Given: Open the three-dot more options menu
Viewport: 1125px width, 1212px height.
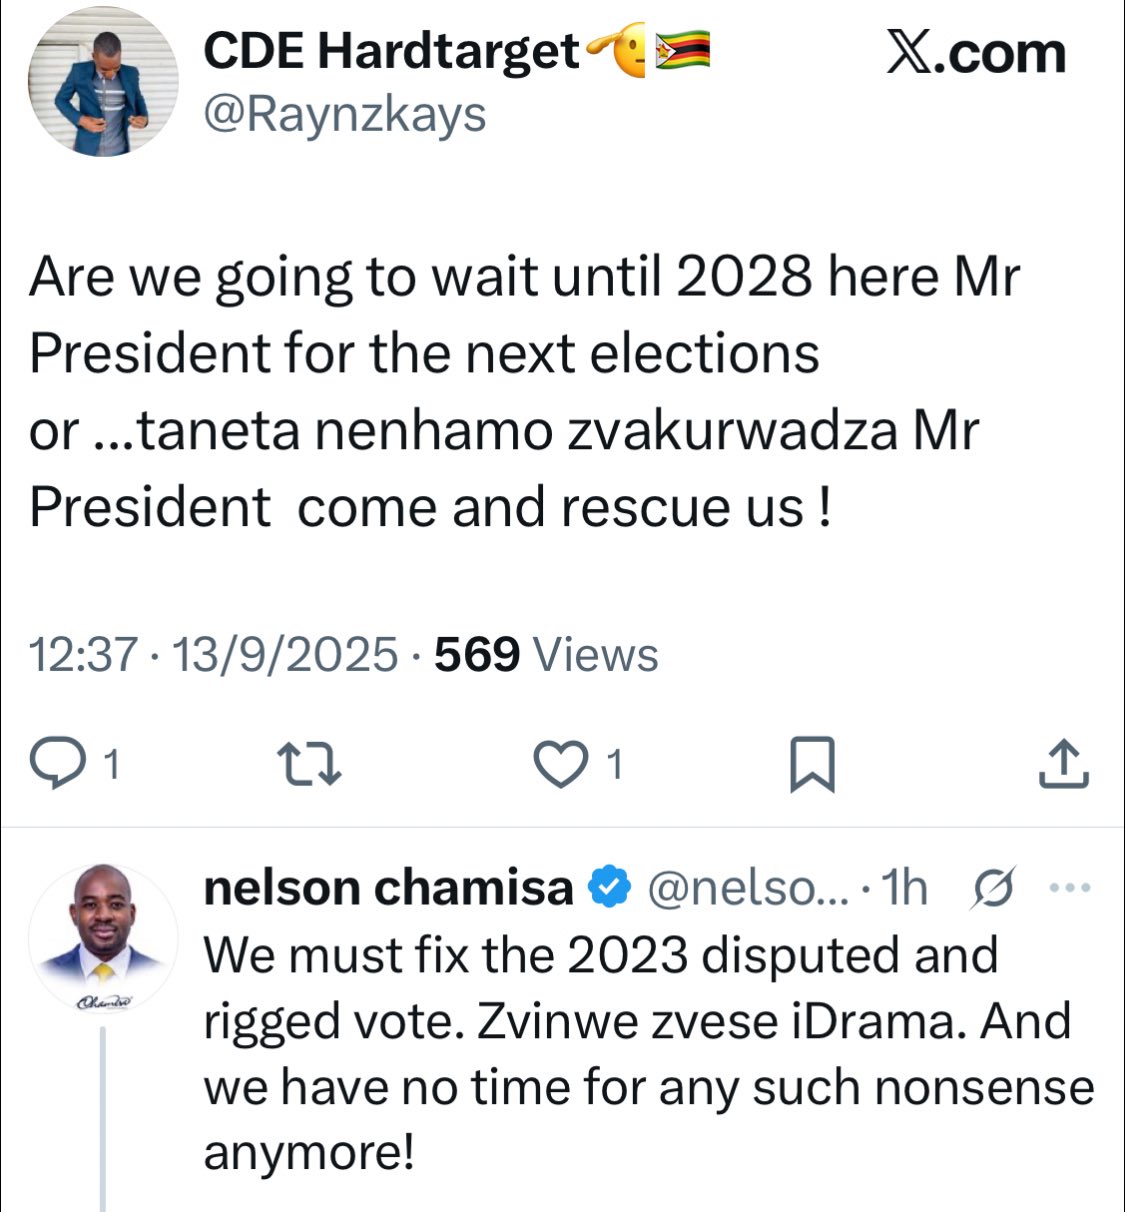Looking at the screenshot, I should pyautogui.click(x=1073, y=887).
